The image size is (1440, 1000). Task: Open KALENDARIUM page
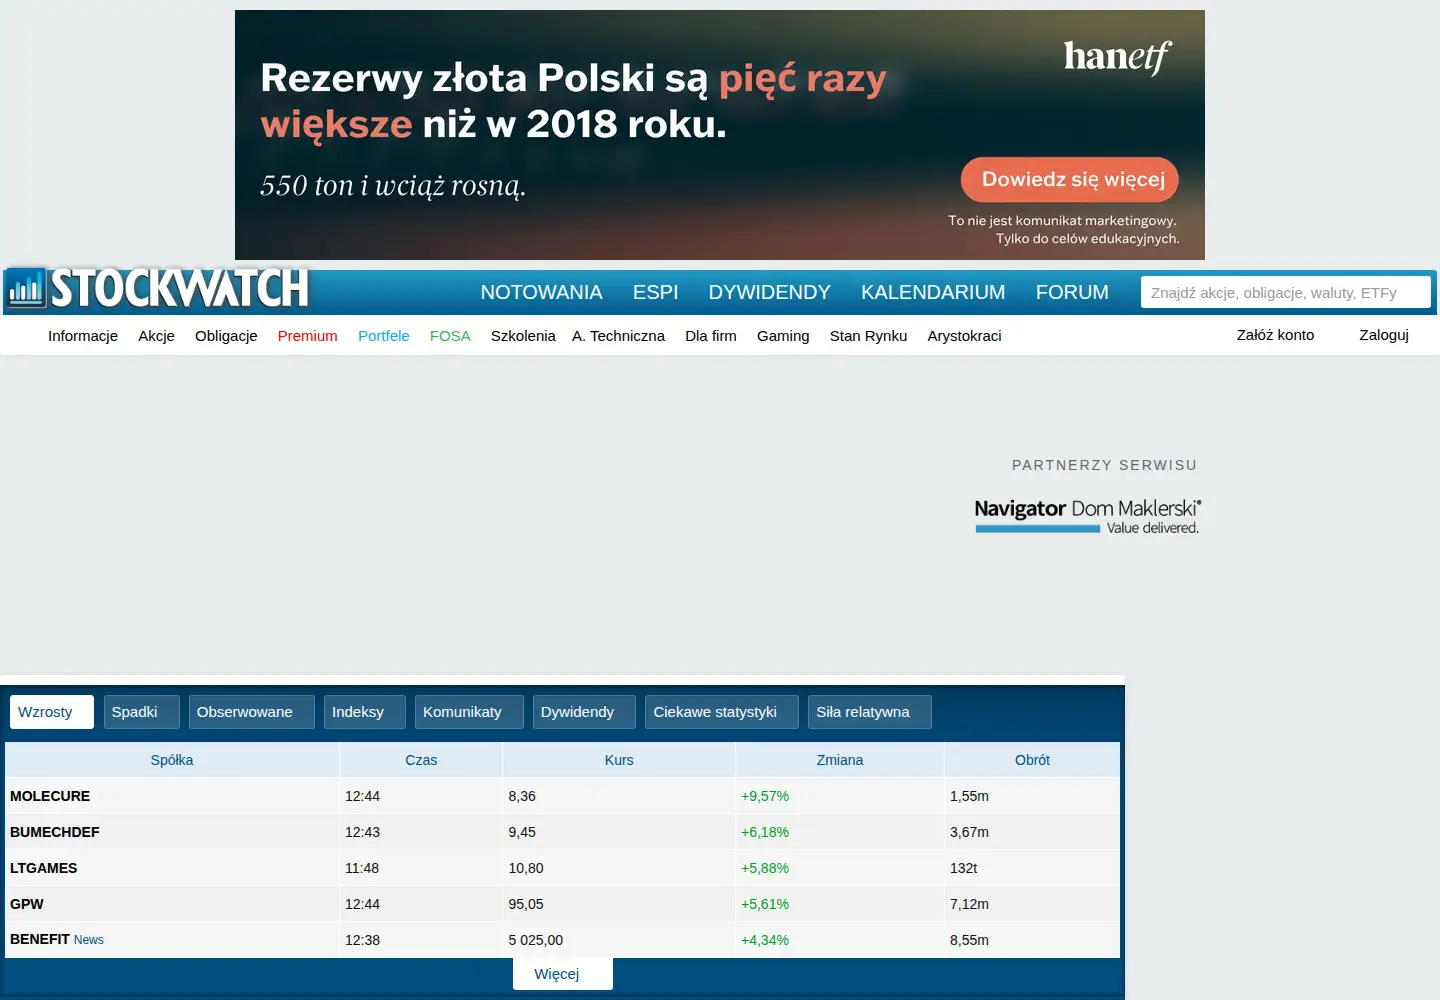933,292
